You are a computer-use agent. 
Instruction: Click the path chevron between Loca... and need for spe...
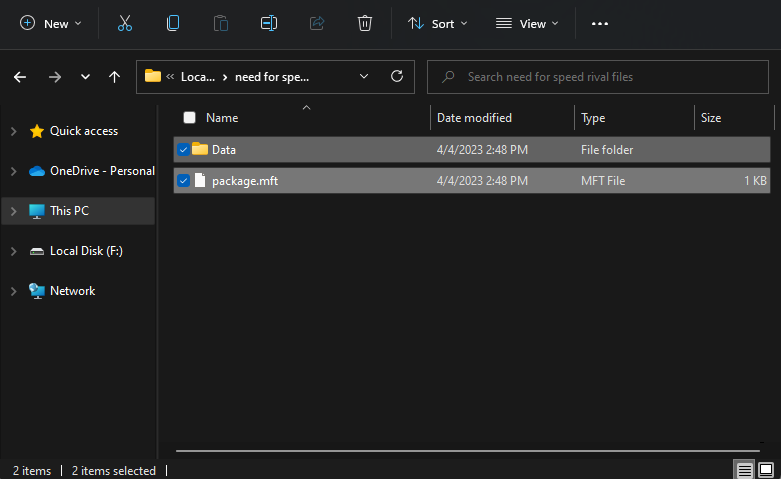coord(225,77)
